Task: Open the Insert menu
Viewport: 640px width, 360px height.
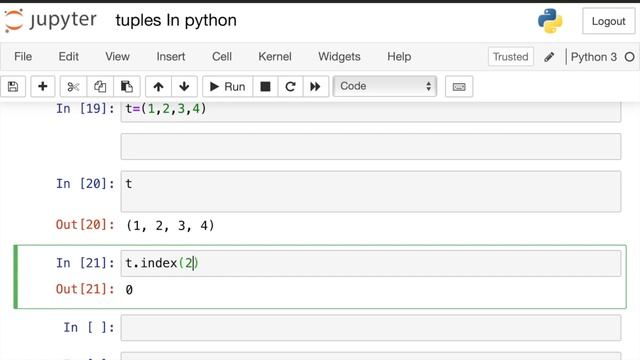Action: pos(171,56)
